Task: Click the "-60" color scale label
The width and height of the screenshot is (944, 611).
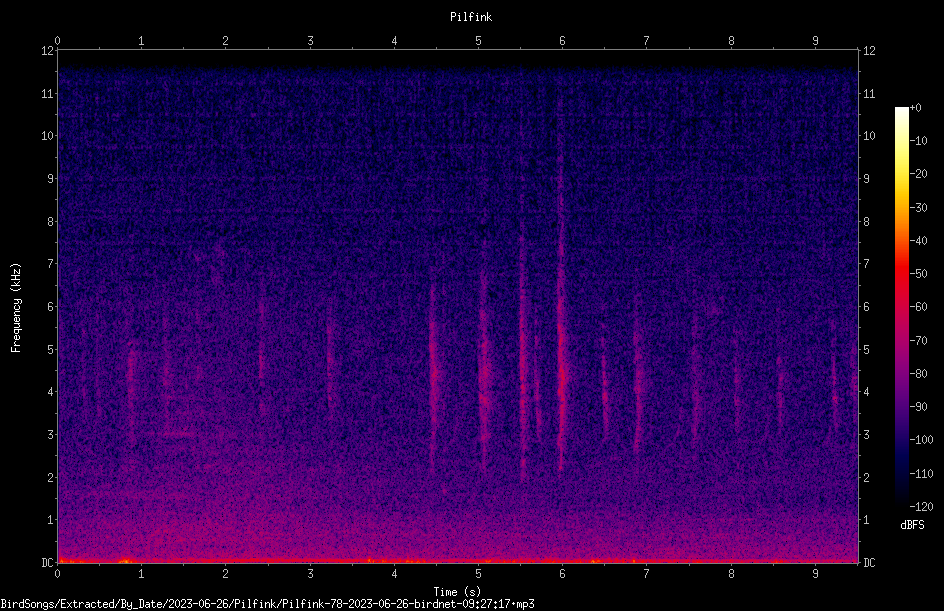Action: click(x=918, y=307)
